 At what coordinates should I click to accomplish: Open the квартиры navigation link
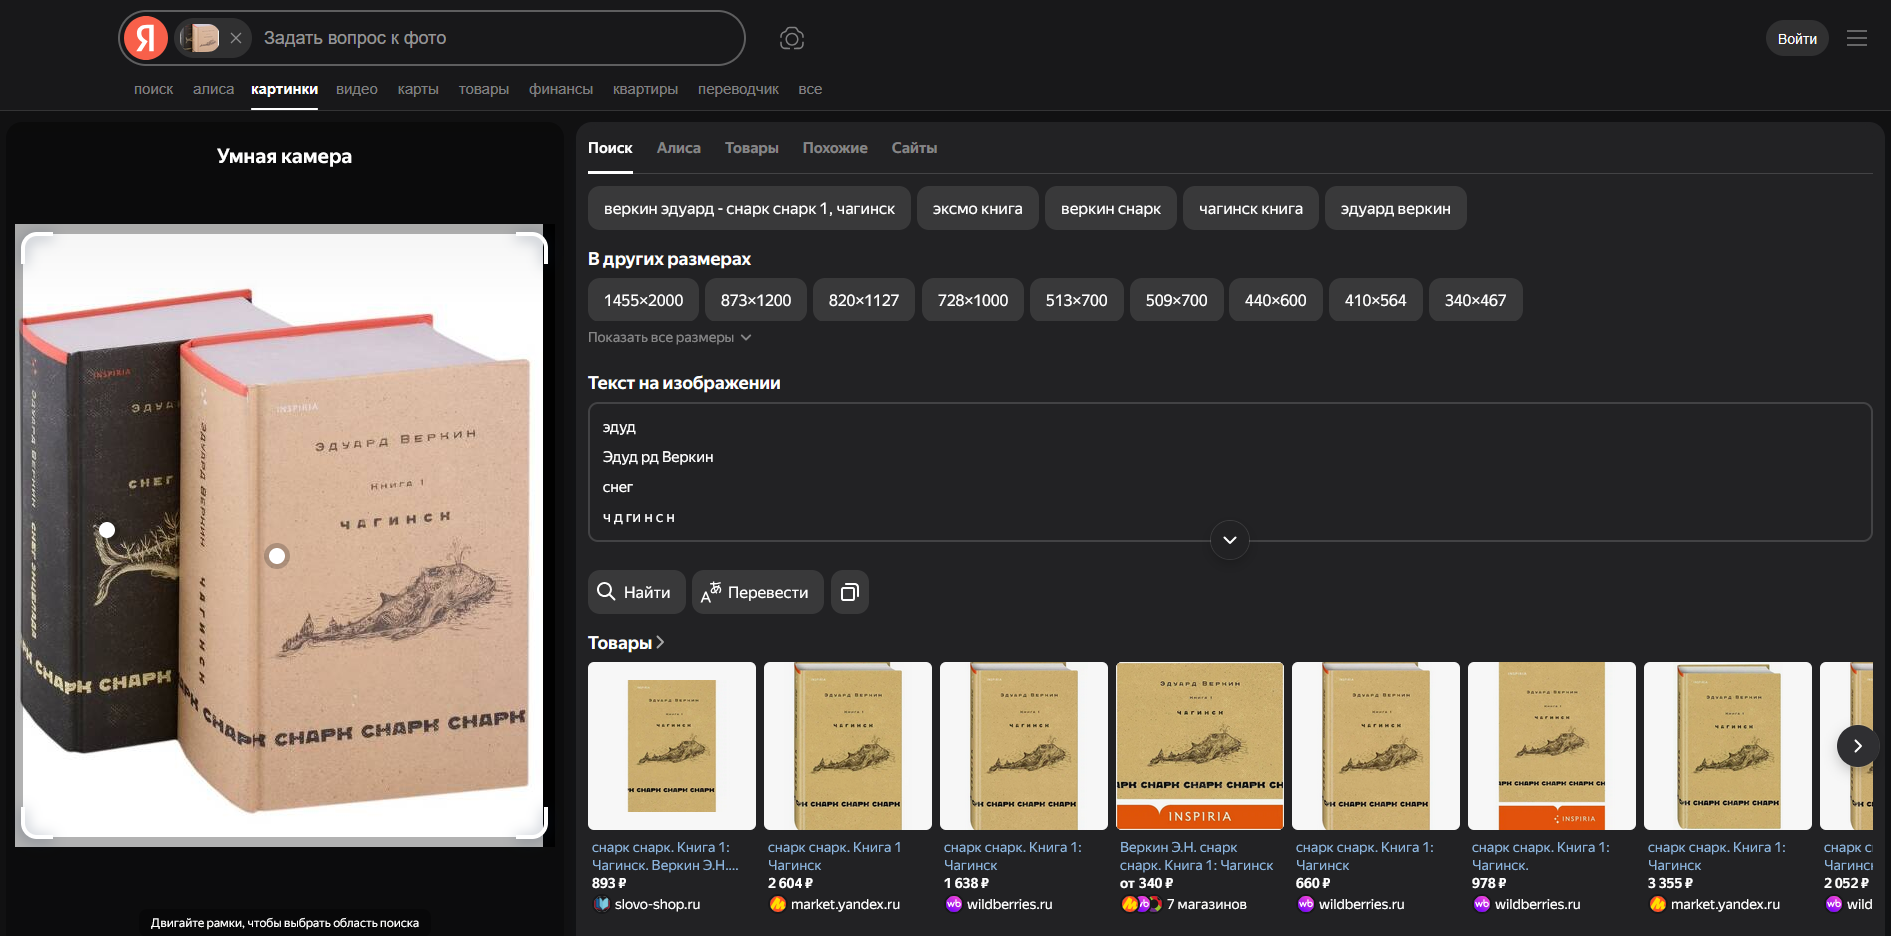[x=645, y=89]
